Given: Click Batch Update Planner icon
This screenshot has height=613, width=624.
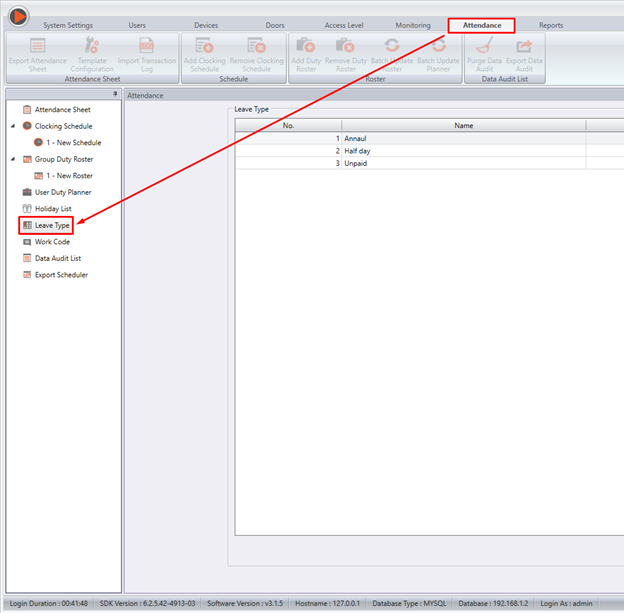Looking at the screenshot, I should pos(438,45).
